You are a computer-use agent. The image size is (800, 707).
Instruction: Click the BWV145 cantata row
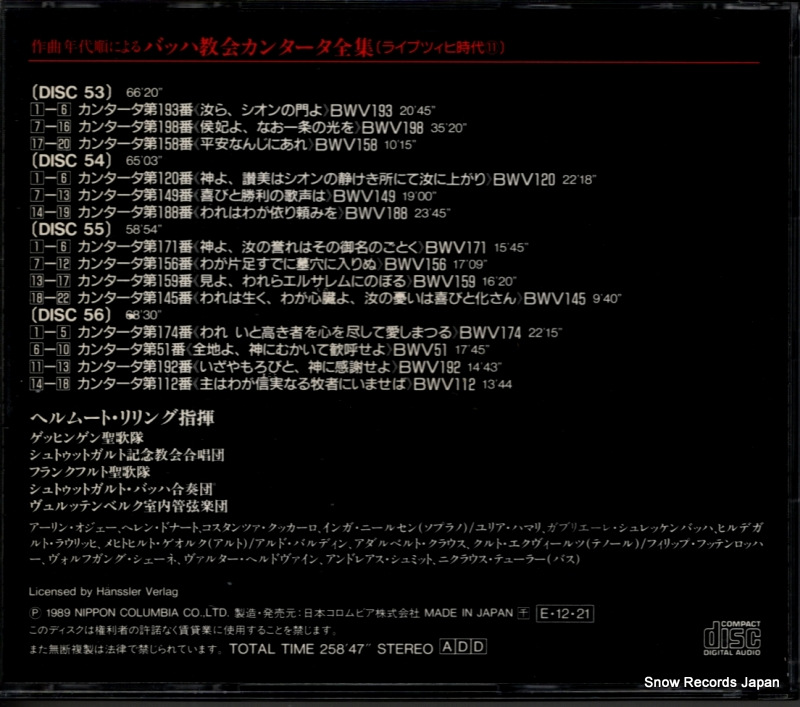click(326, 298)
